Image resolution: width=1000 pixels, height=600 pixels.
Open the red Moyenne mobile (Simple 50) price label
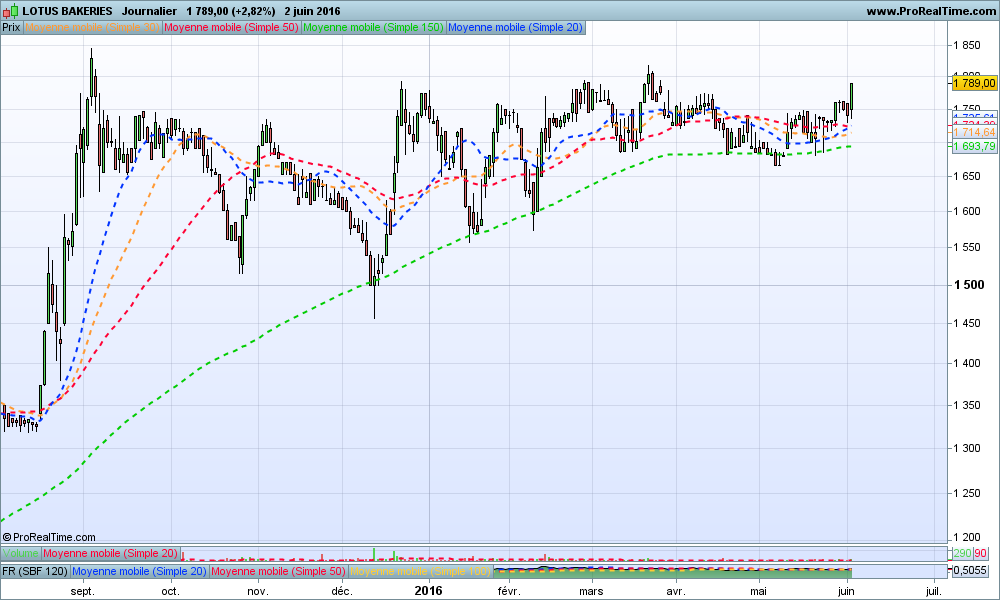232,27
